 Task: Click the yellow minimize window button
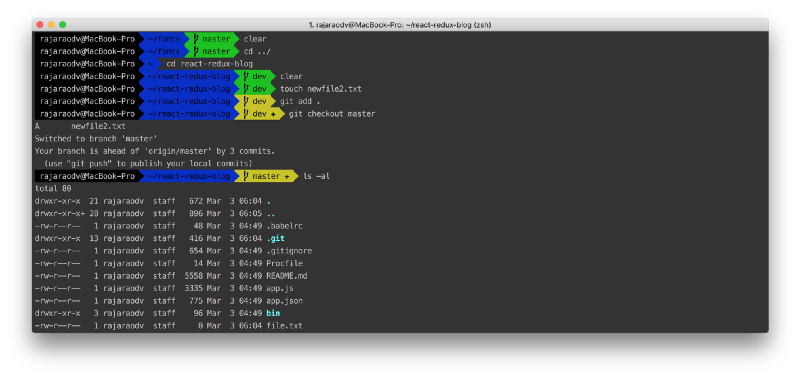[51, 24]
